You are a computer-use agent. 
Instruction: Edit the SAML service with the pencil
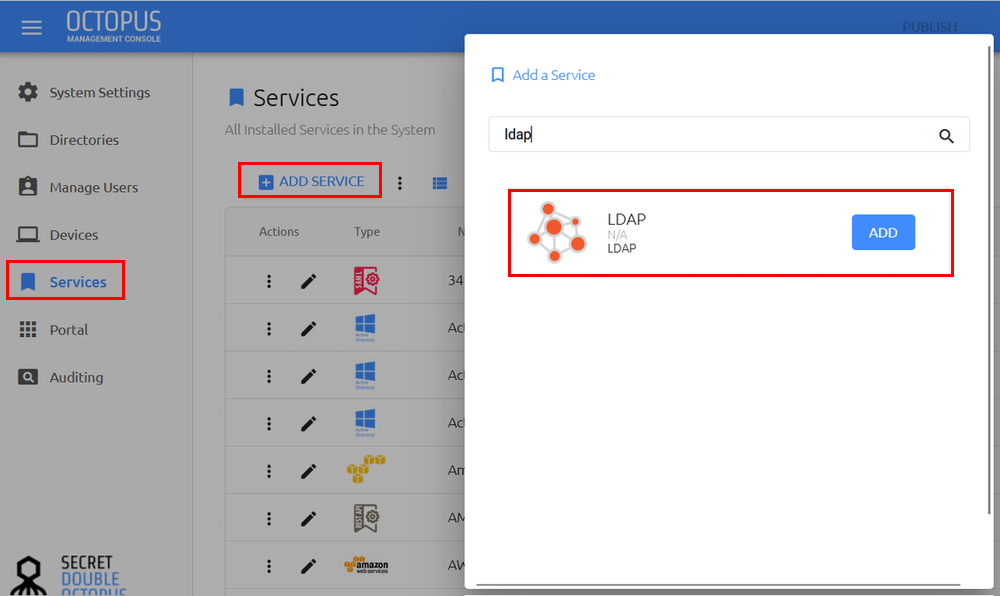(x=309, y=281)
